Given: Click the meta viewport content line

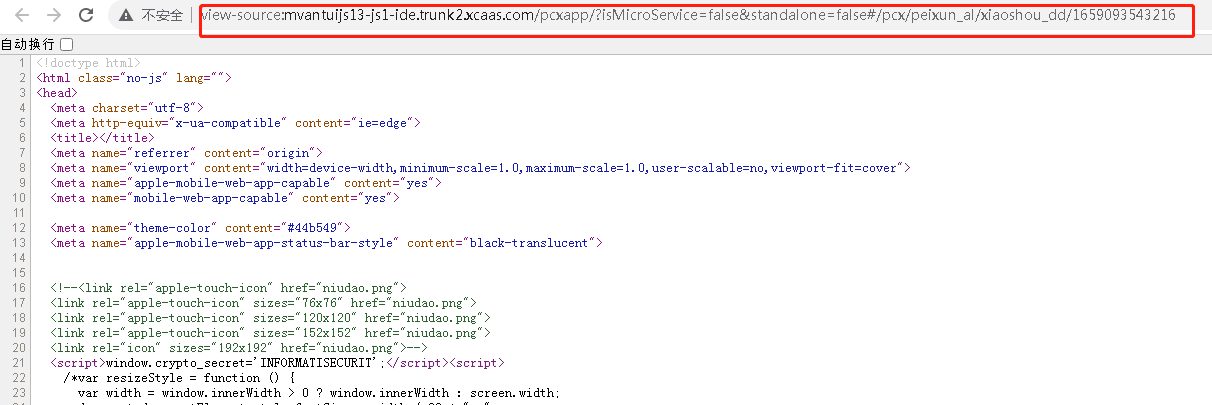Looking at the screenshot, I should tap(480, 168).
